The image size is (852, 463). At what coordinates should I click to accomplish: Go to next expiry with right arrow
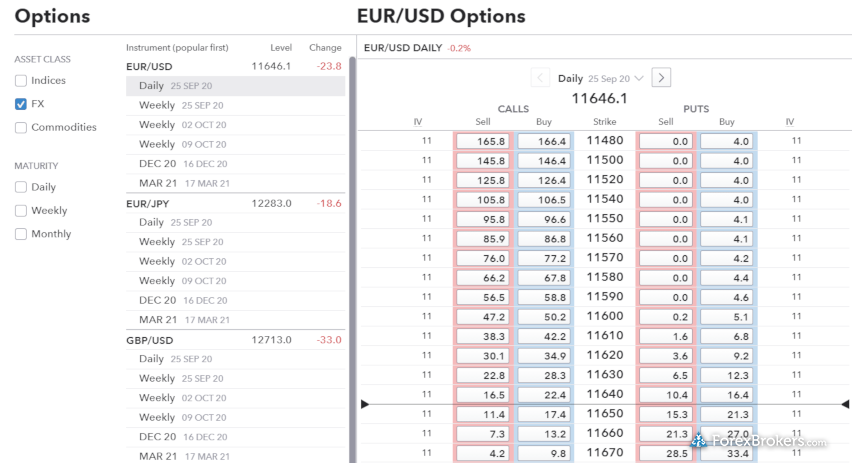(661, 78)
